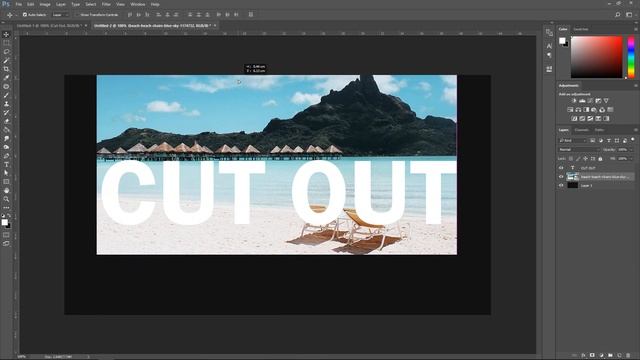Image resolution: width=640 pixels, height=360 pixels.
Task: Open the Fill value dropdown arrow
Action: (x=631, y=158)
